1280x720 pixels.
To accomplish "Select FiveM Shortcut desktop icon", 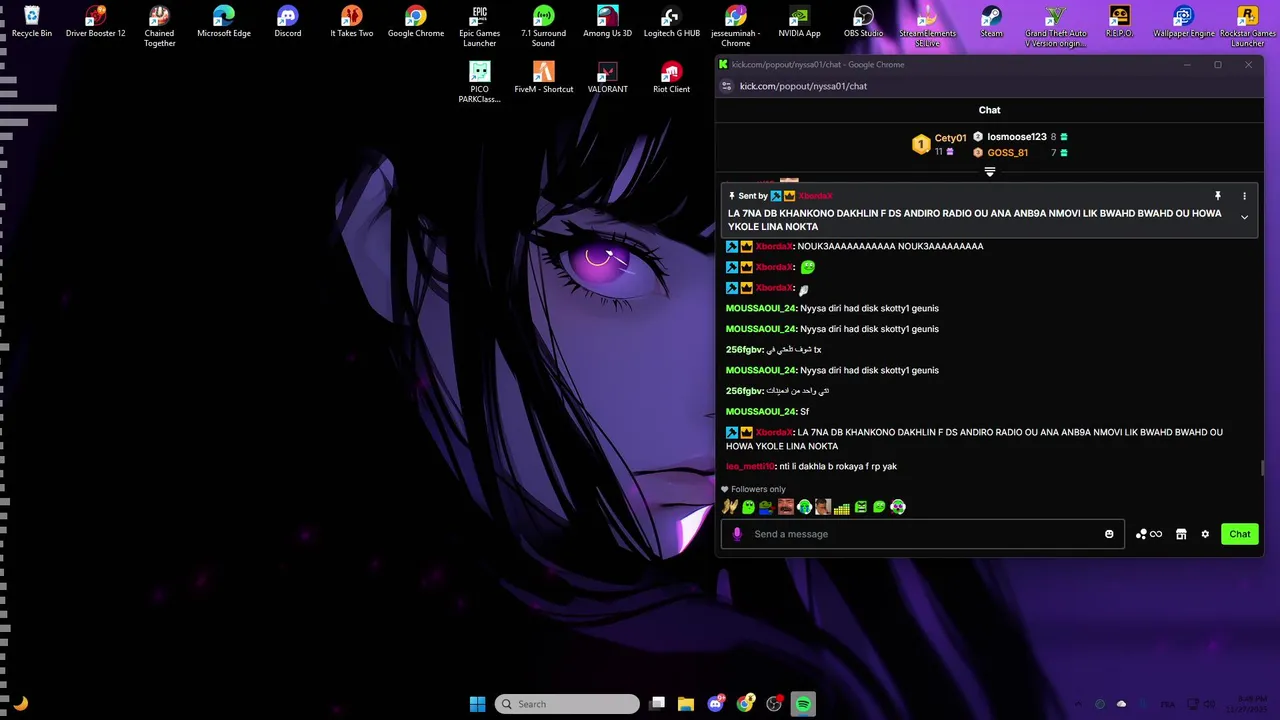I will (544, 78).
